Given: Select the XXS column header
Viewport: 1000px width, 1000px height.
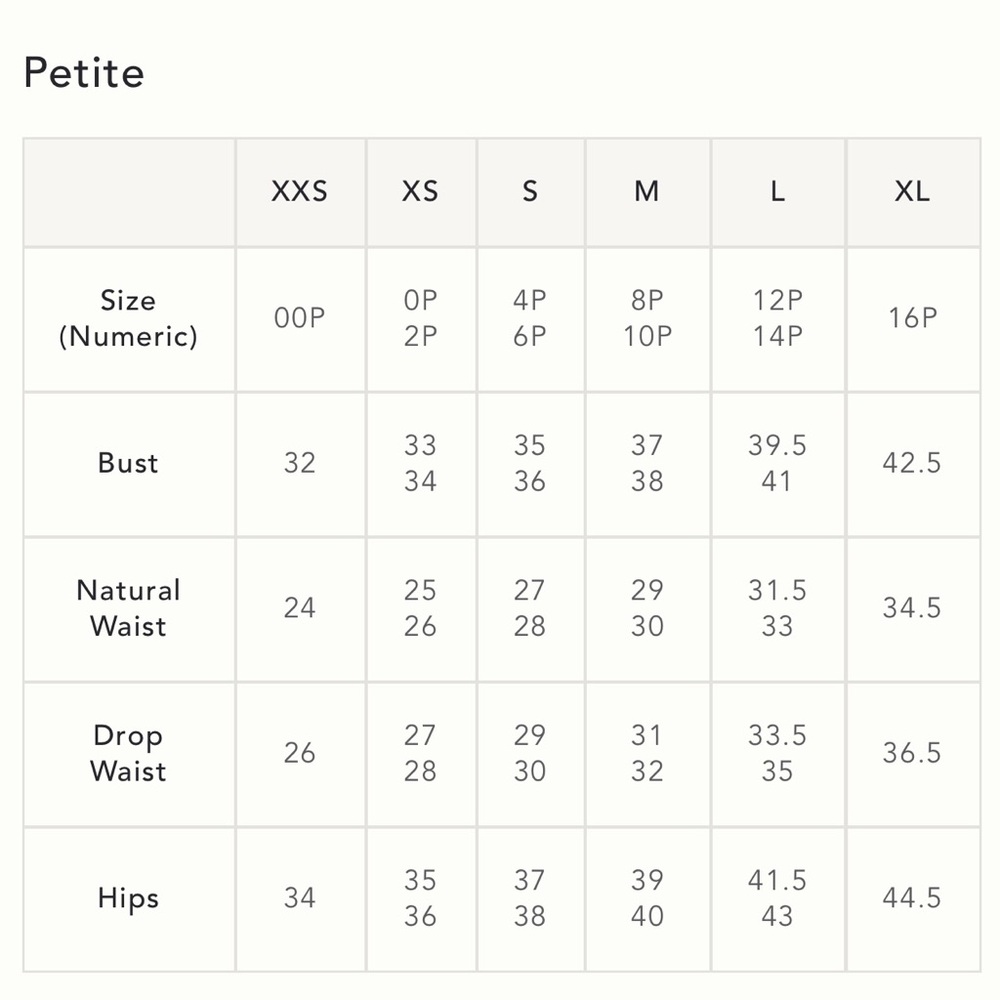Looking at the screenshot, I should [x=300, y=191].
